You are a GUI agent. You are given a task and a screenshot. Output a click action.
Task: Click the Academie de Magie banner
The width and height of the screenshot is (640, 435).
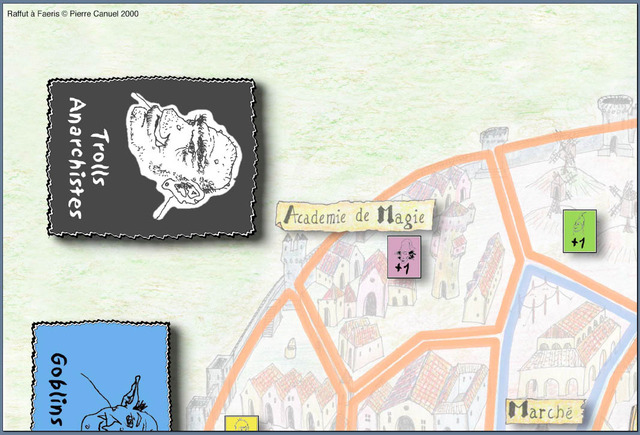(x=355, y=215)
